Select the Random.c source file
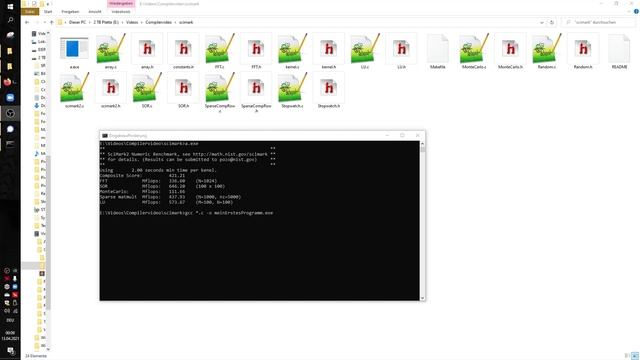 tap(547, 52)
